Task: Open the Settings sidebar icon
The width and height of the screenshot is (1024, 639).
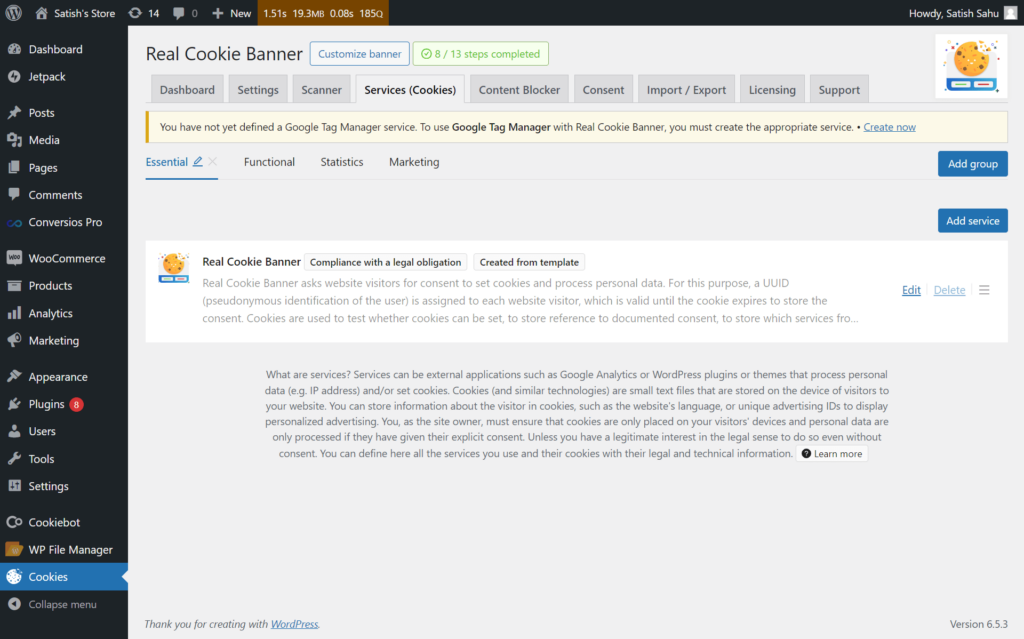Action: click(x=14, y=486)
